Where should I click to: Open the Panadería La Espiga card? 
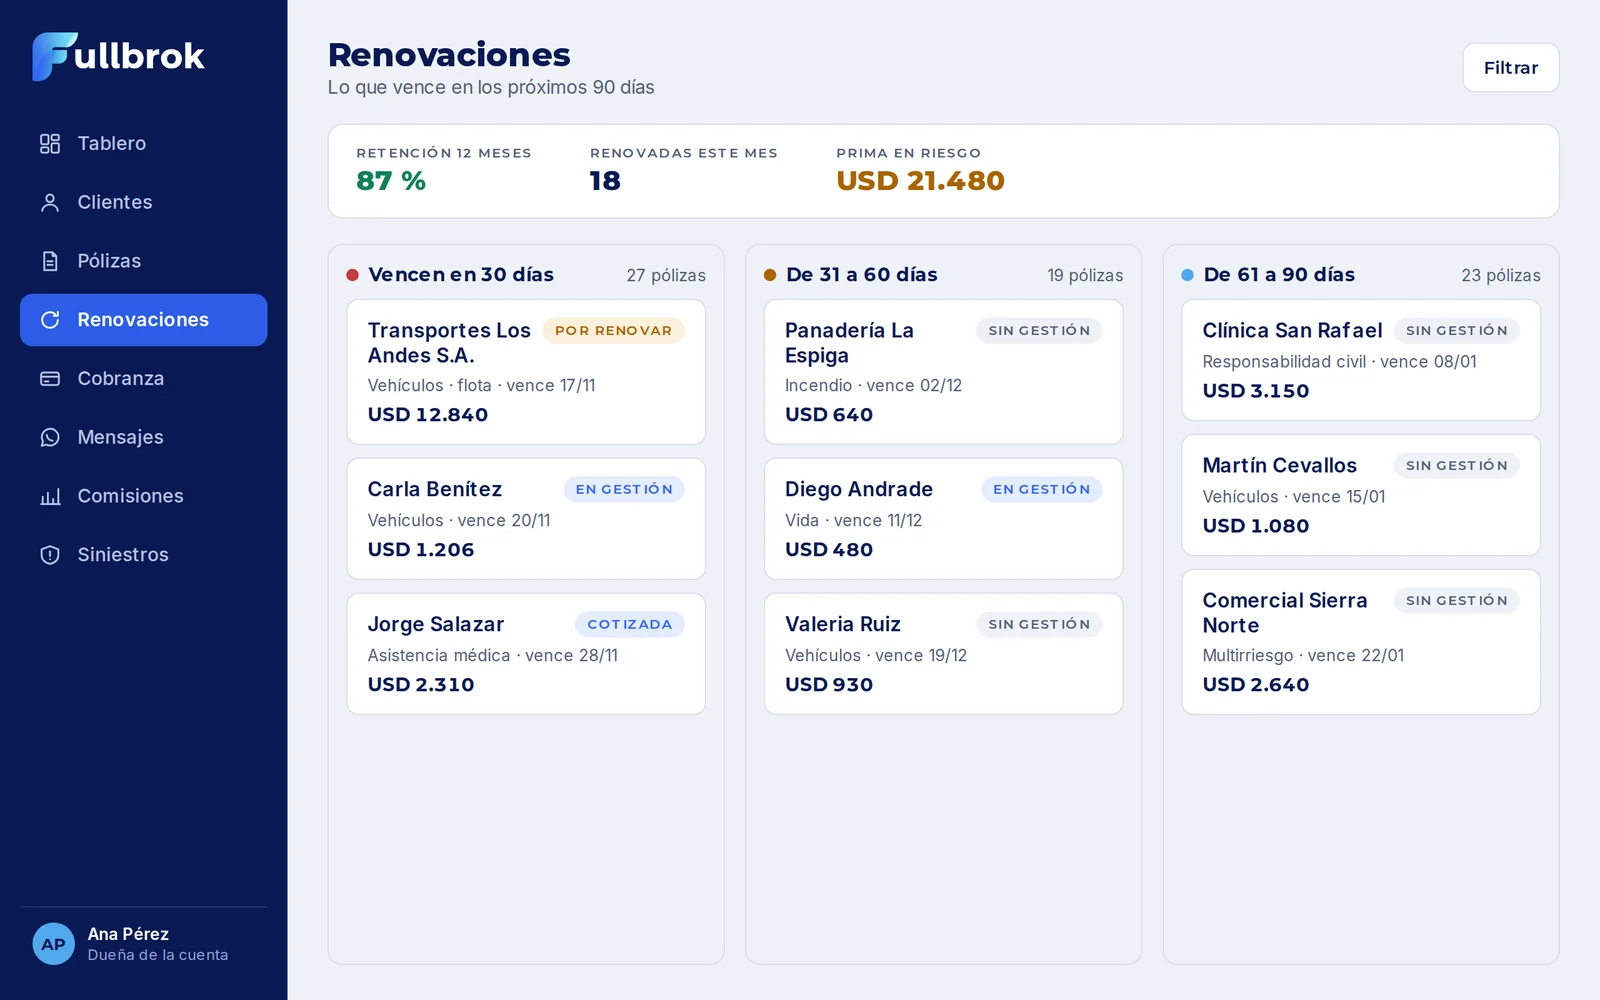[x=943, y=372]
